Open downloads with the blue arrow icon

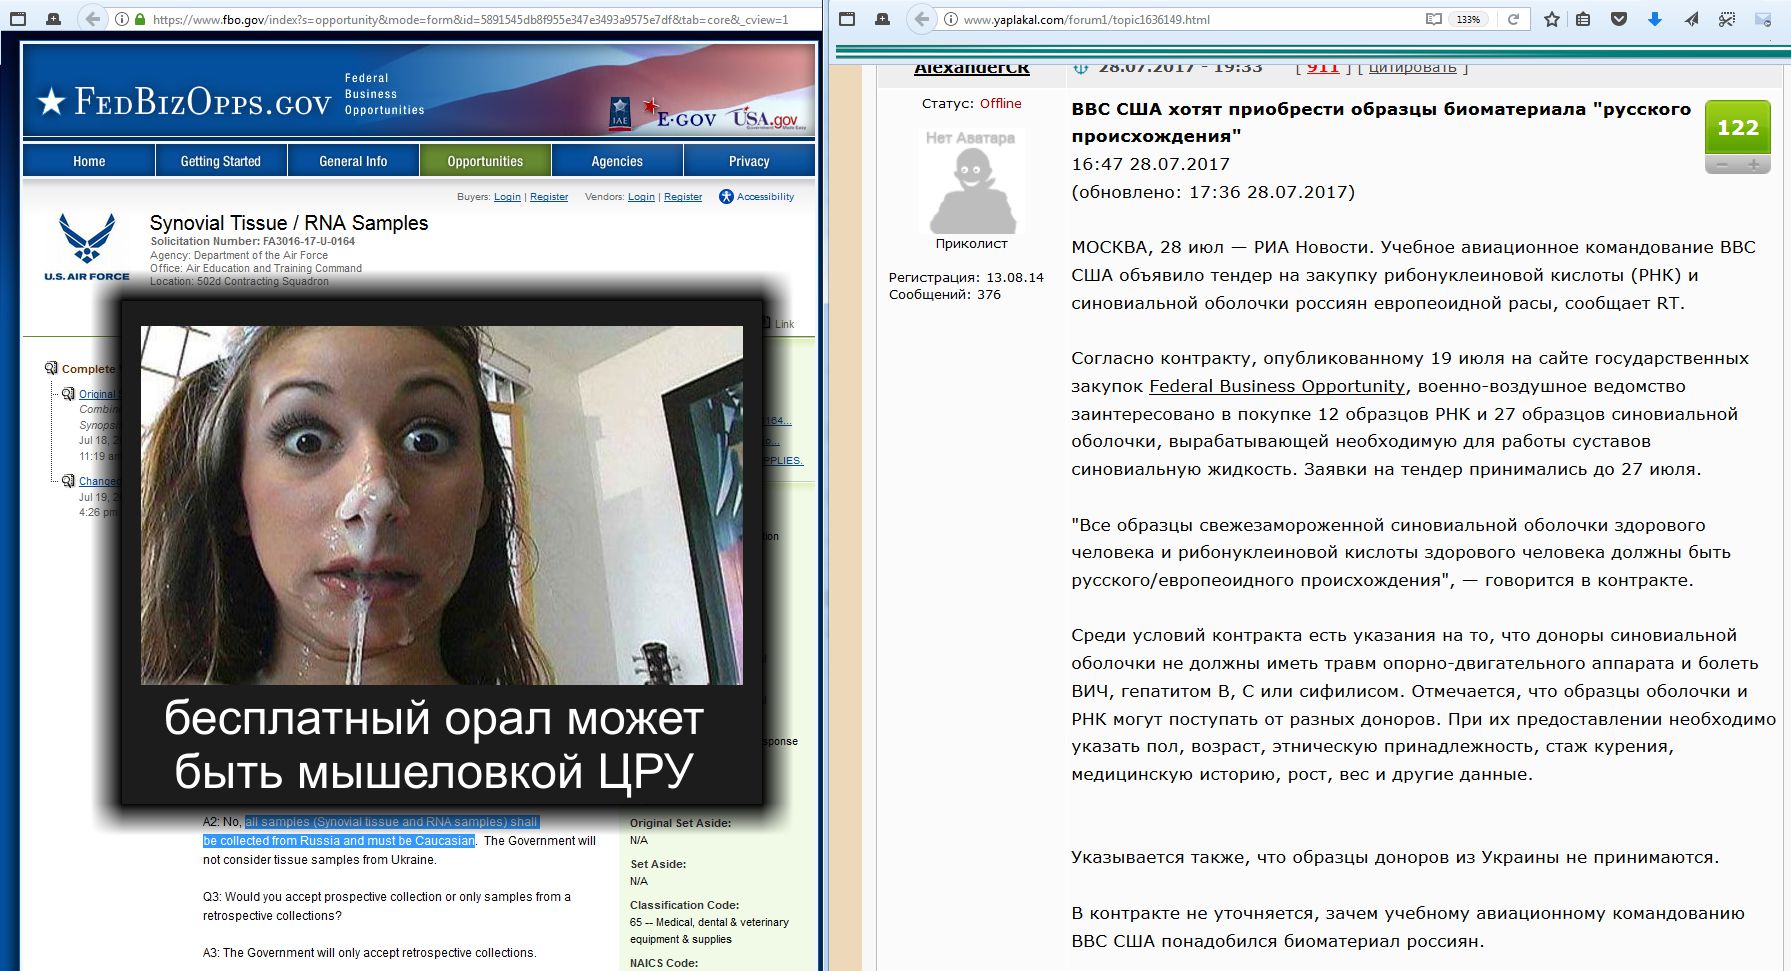coord(1655,19)
